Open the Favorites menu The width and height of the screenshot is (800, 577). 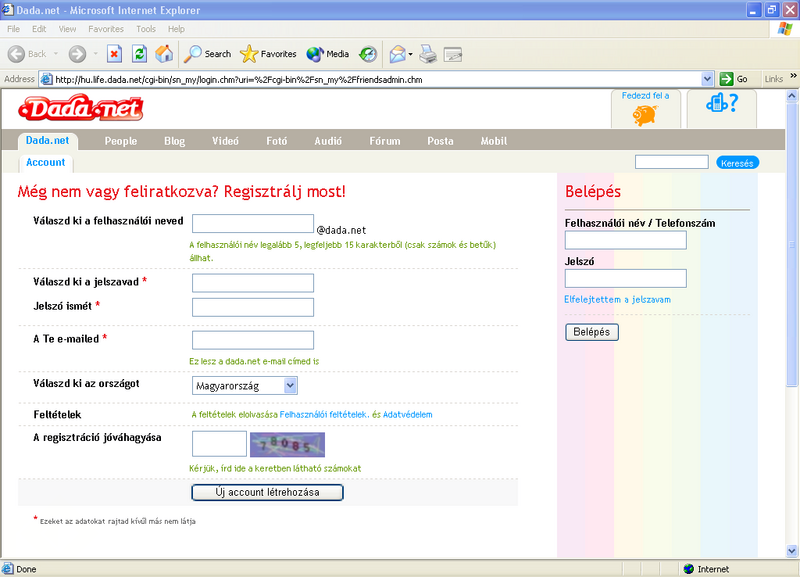[106, 29]
